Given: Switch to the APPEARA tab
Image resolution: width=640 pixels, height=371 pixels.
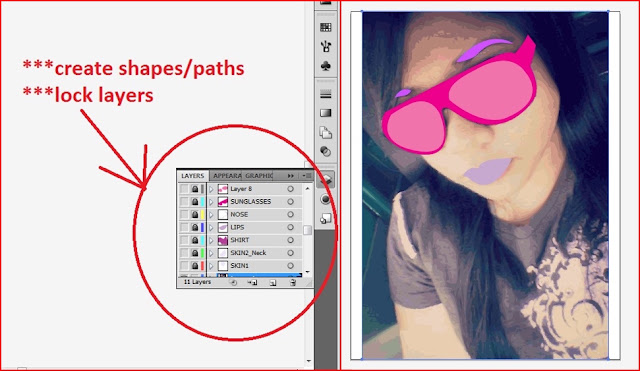Looking at the screenshot, I should [x=227, y=176].
